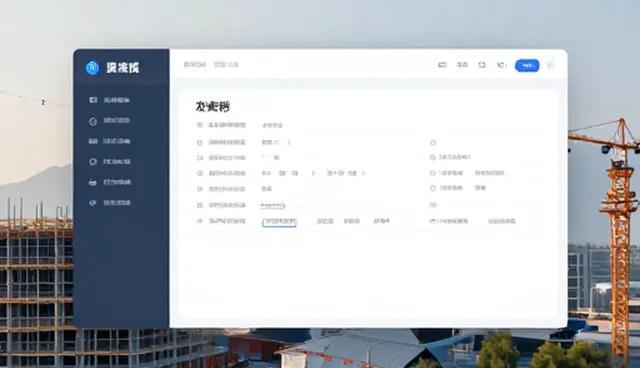
Task: Click the icon beginning the first form row
Action: pos(200,125)
